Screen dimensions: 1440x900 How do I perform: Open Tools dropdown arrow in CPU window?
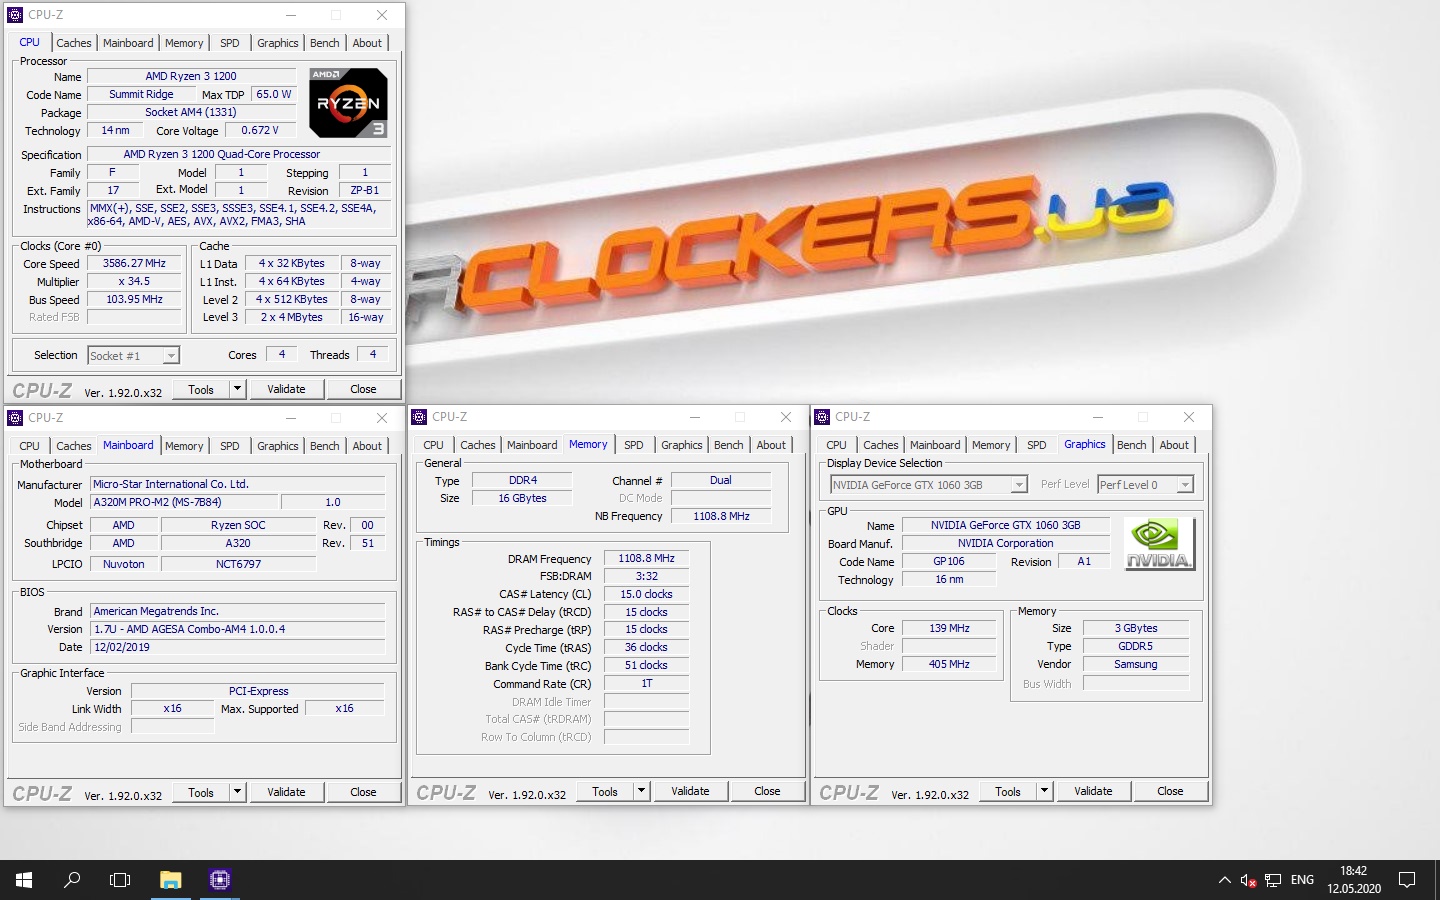tap(237, 389)
